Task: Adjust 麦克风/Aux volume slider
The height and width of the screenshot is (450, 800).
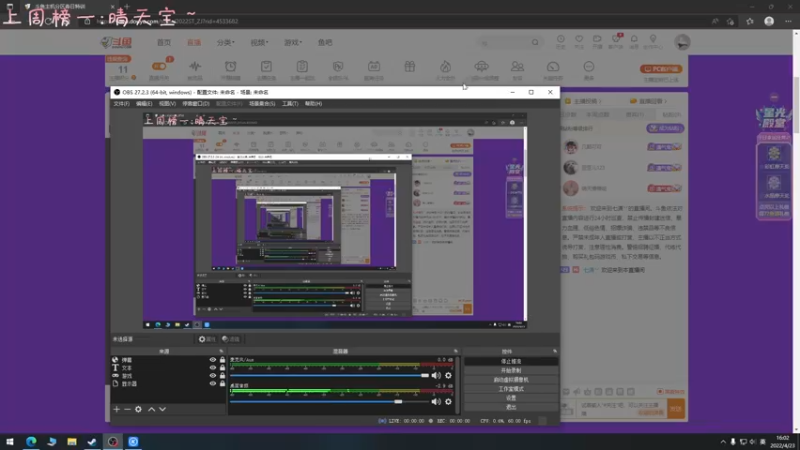Action: pos(330,376)
